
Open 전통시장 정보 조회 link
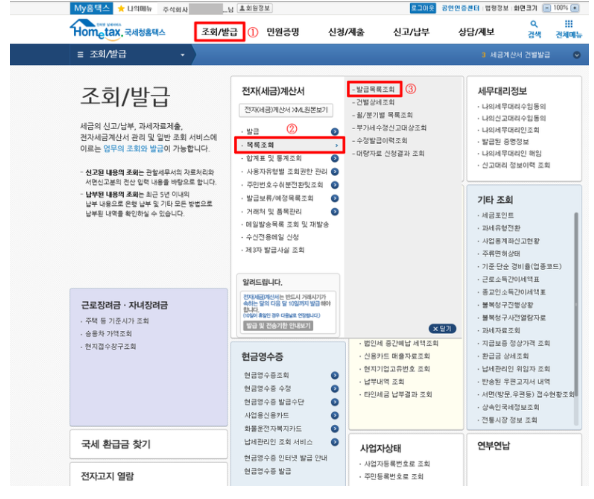coord(509,420)
